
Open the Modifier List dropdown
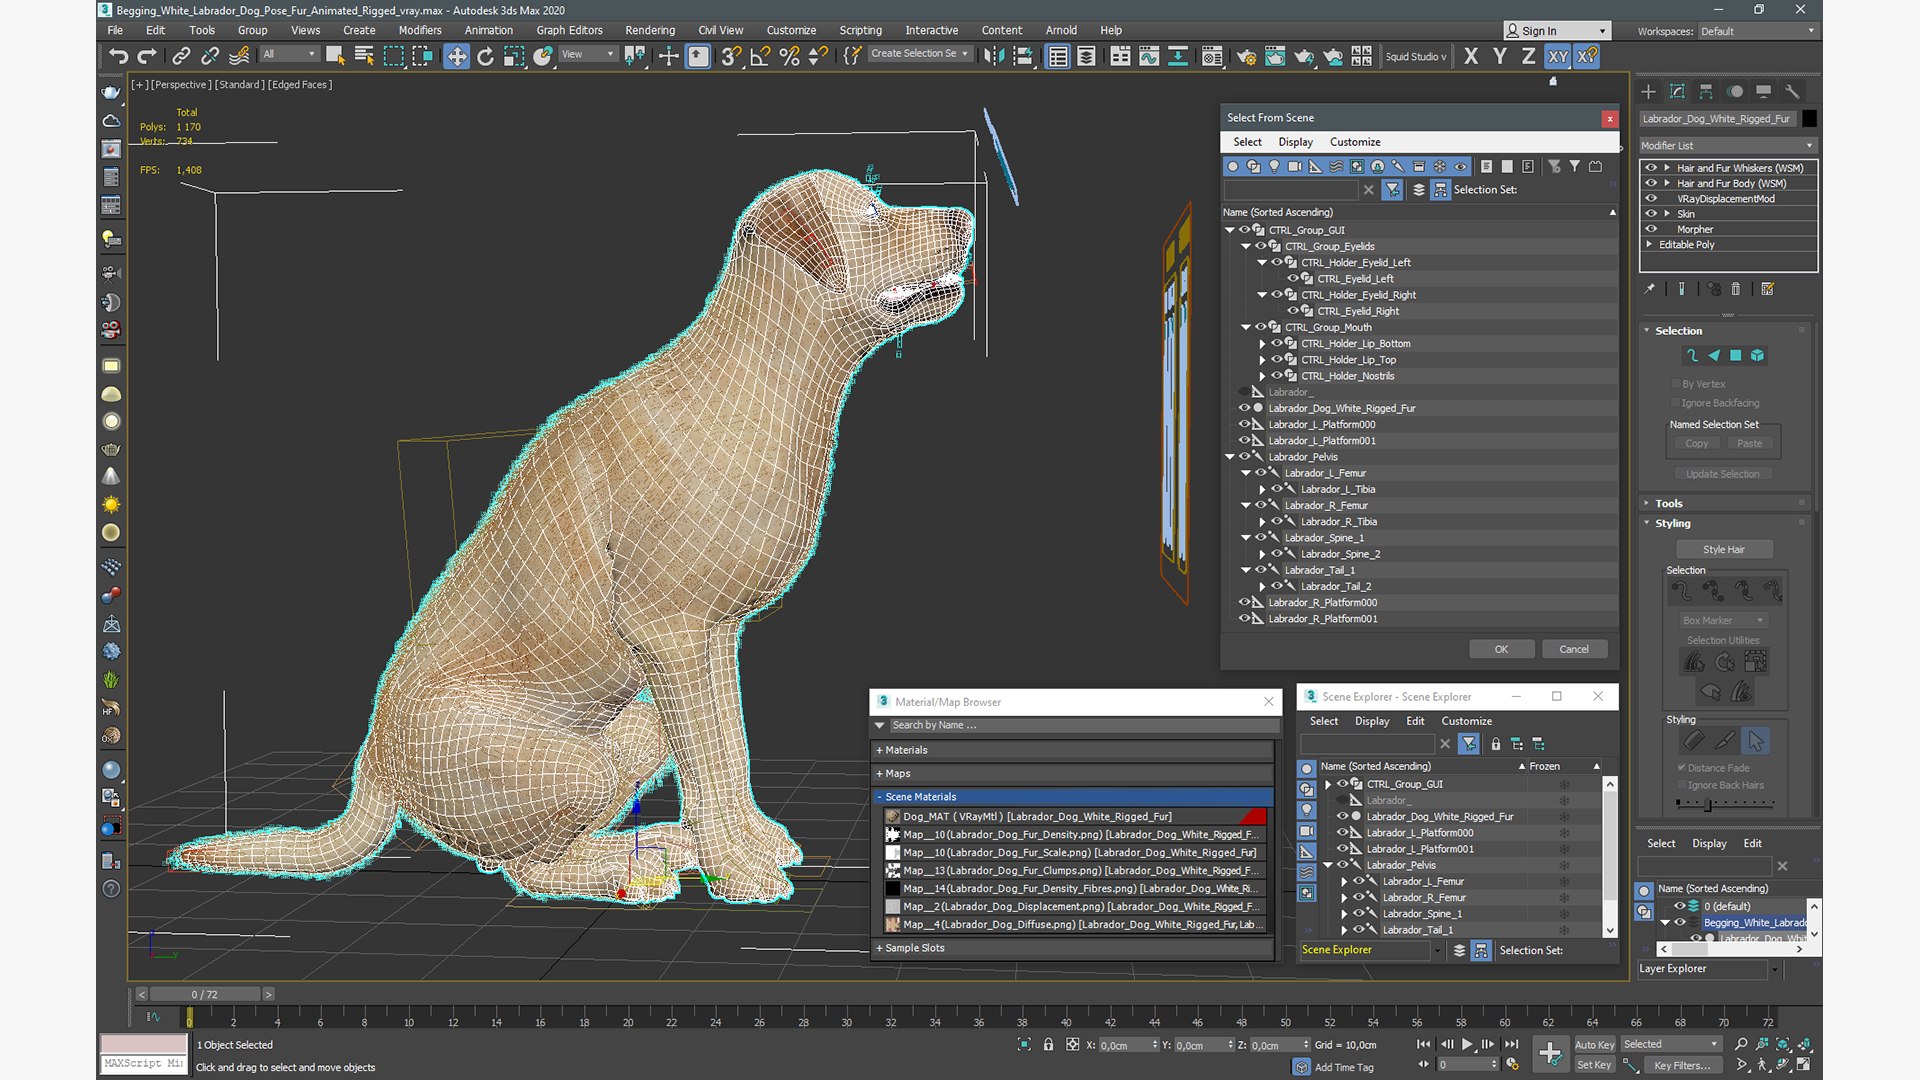click(1727, 145)
